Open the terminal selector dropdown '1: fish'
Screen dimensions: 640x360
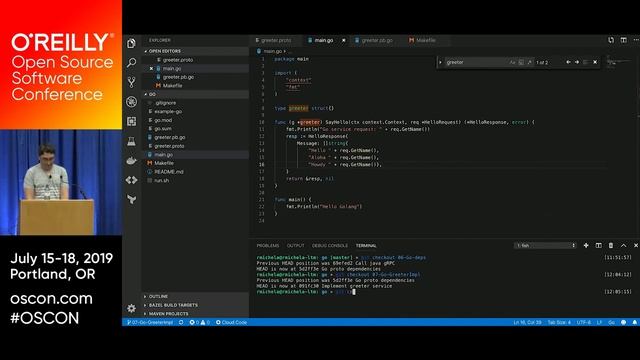click(x=546, y=245)
